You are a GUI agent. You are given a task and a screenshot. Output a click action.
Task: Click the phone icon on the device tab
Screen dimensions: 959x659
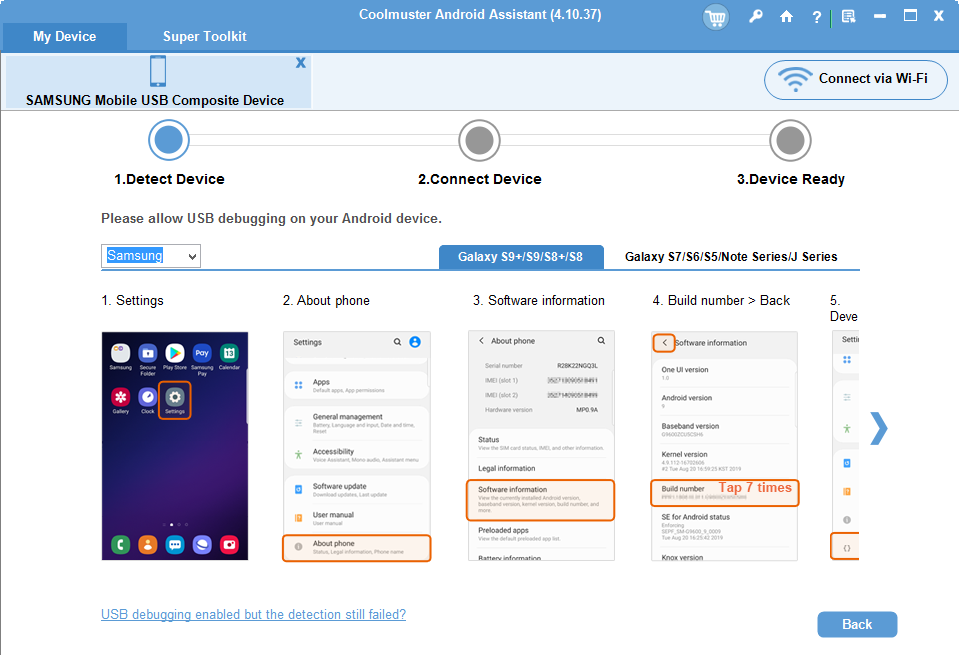pos(157,72)
